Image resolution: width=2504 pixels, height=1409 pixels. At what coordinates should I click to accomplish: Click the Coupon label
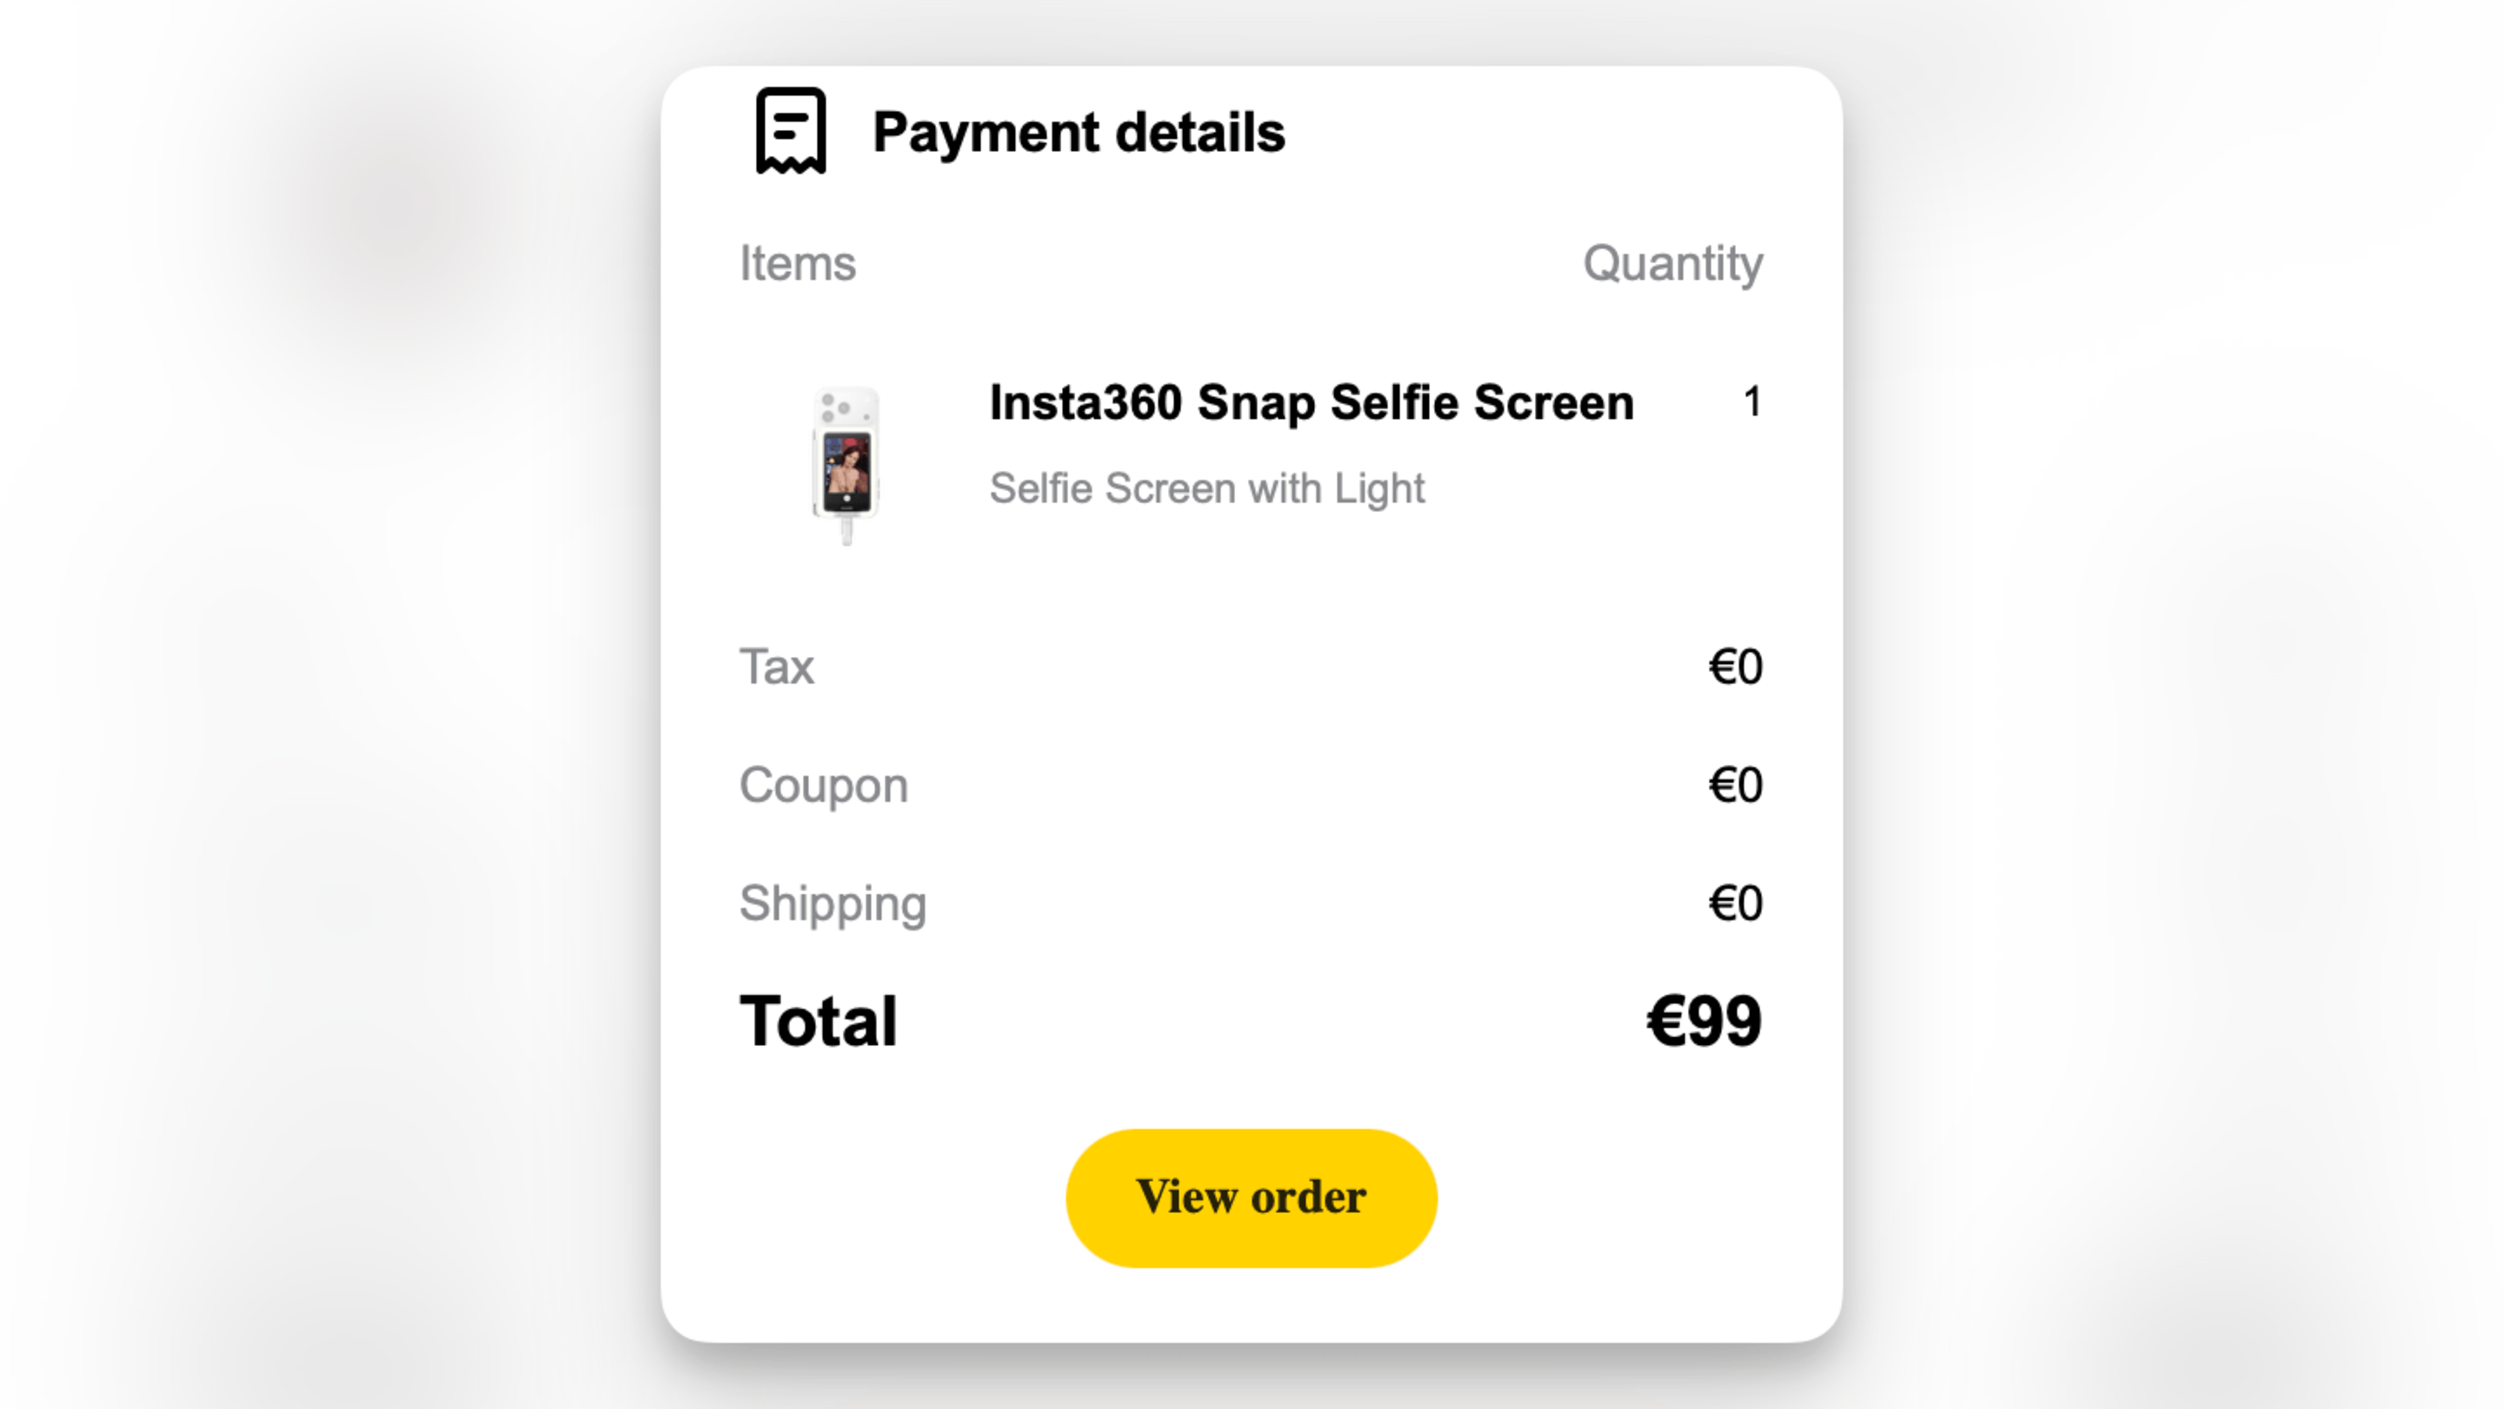(x=822, y=785)
